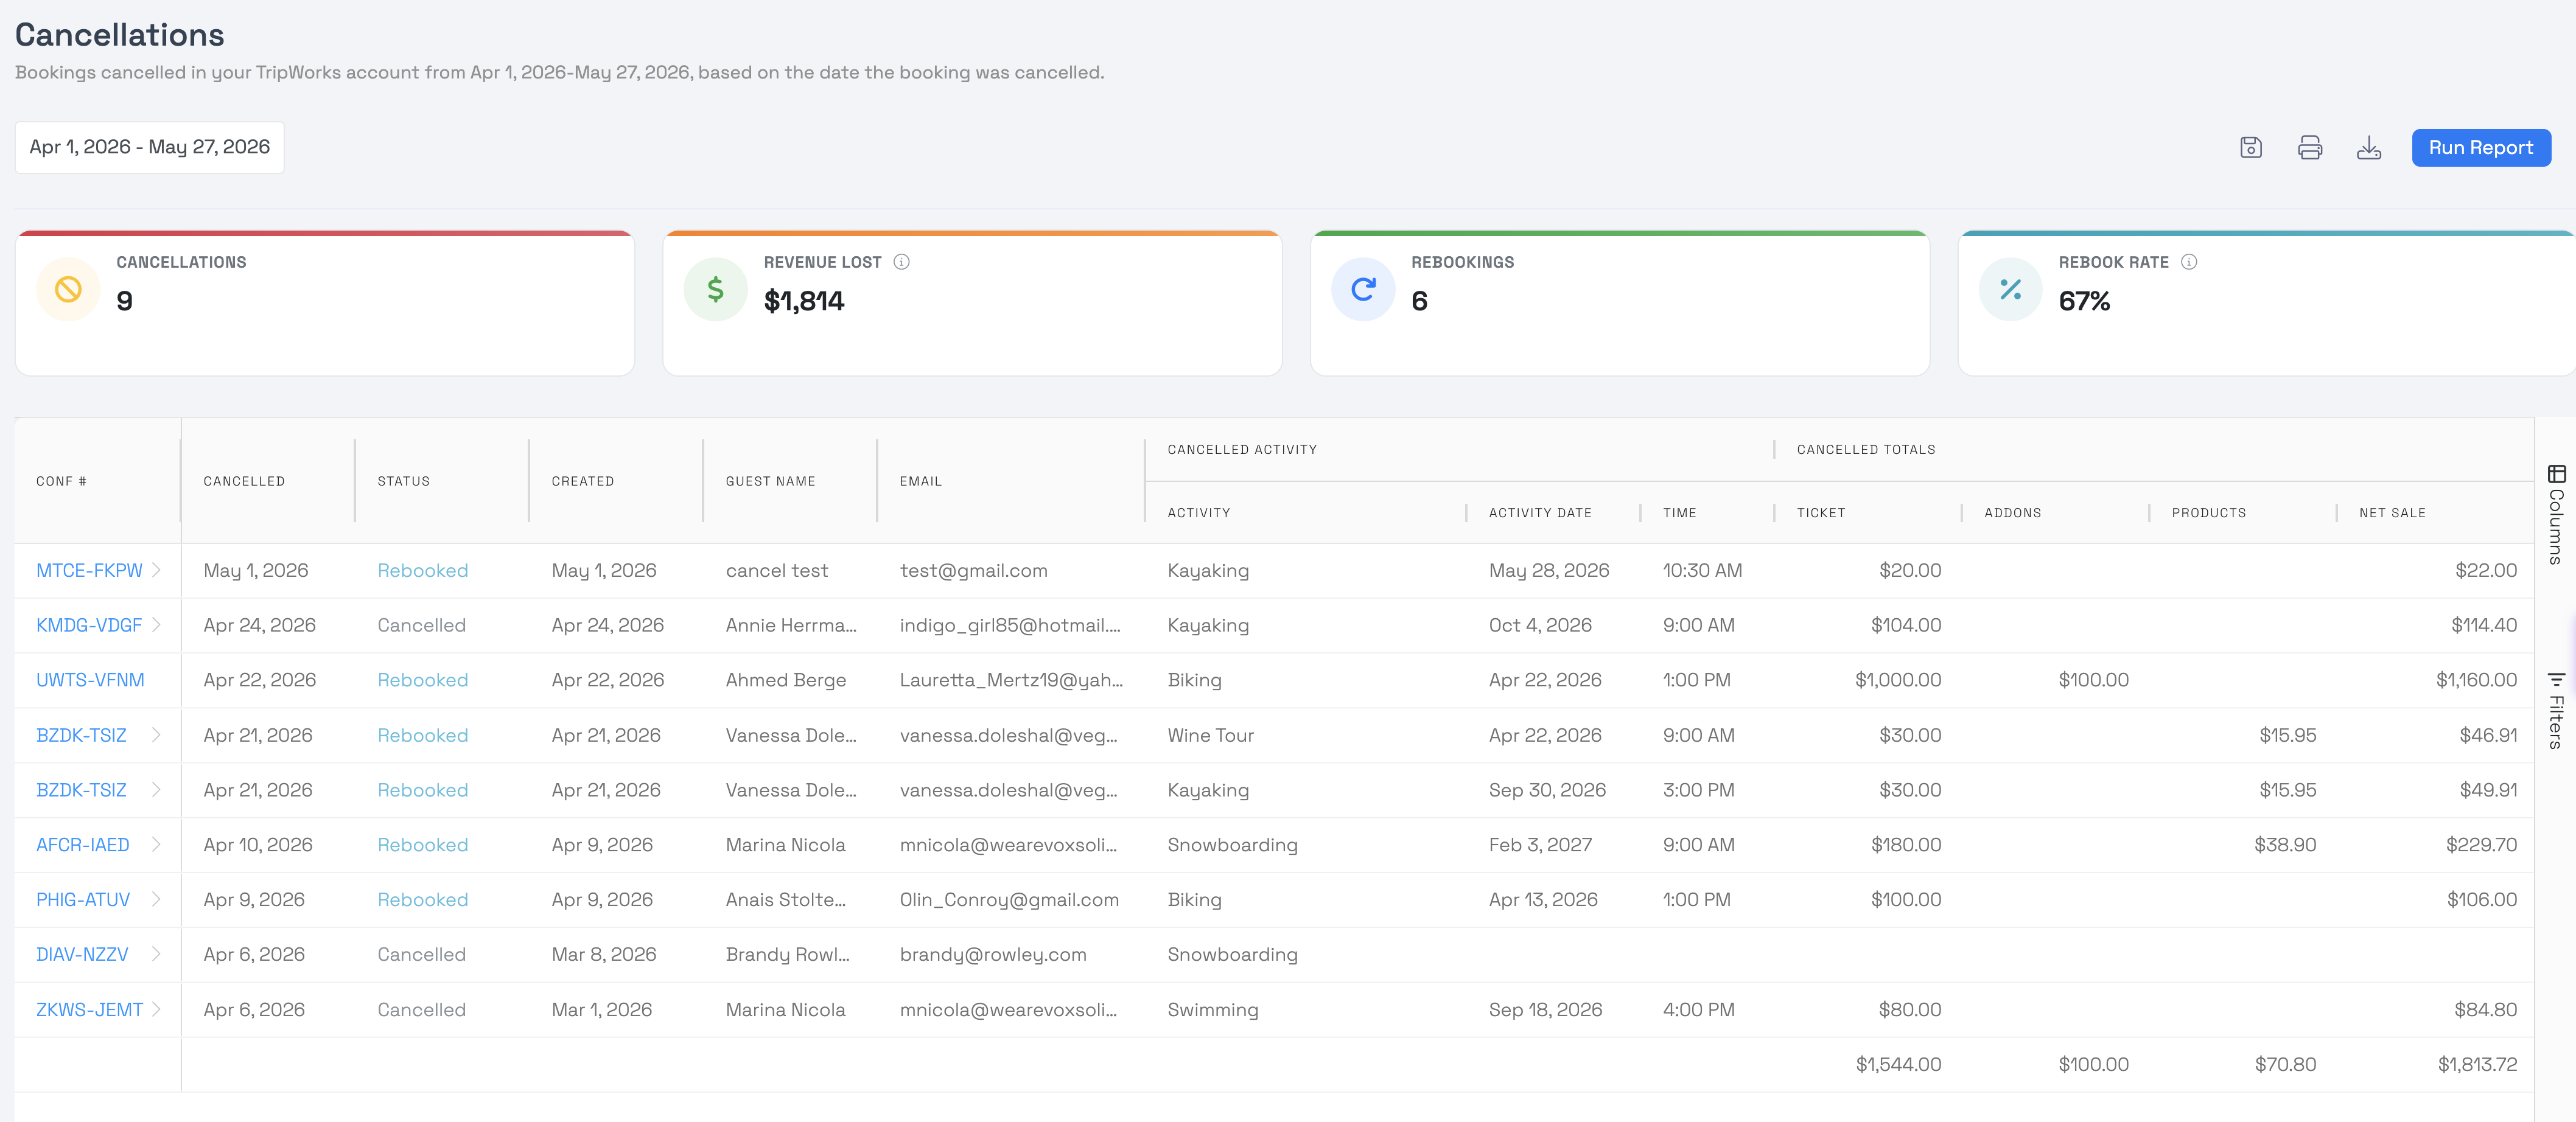The width and height of the screenshot is (2576, 1122).
Task: Sort by the Time column header
Action: pyautogui.click(x=1679, y=513)
